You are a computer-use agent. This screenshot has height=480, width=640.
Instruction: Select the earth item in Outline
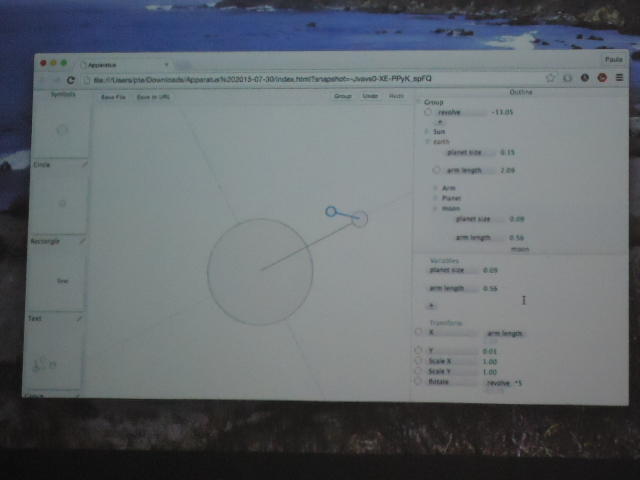click(441, 142)
